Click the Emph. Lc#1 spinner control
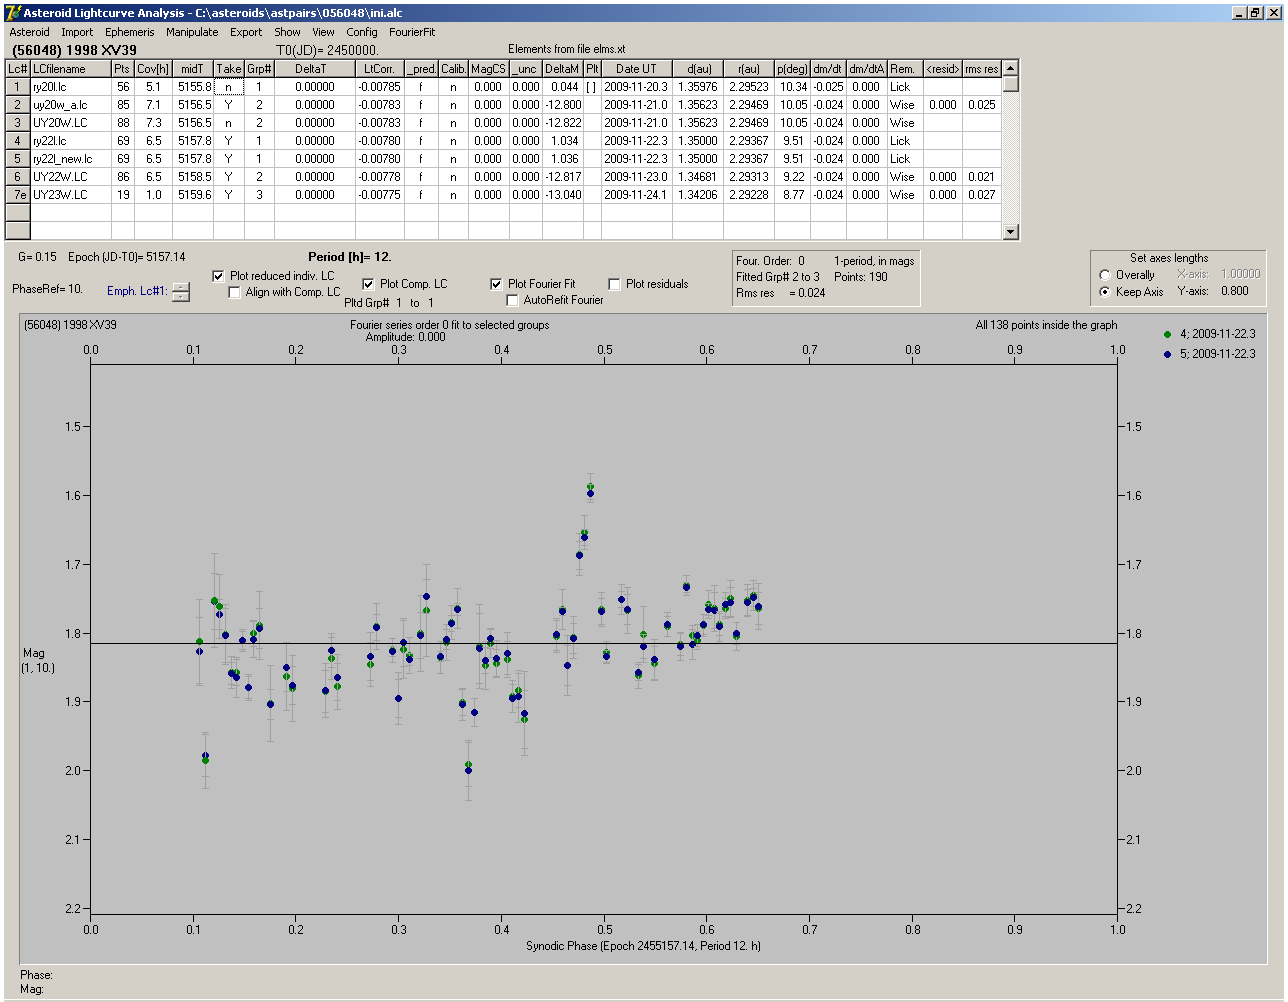The height and width of the screenshot is (1002, 1288). (x=180, y=292)
